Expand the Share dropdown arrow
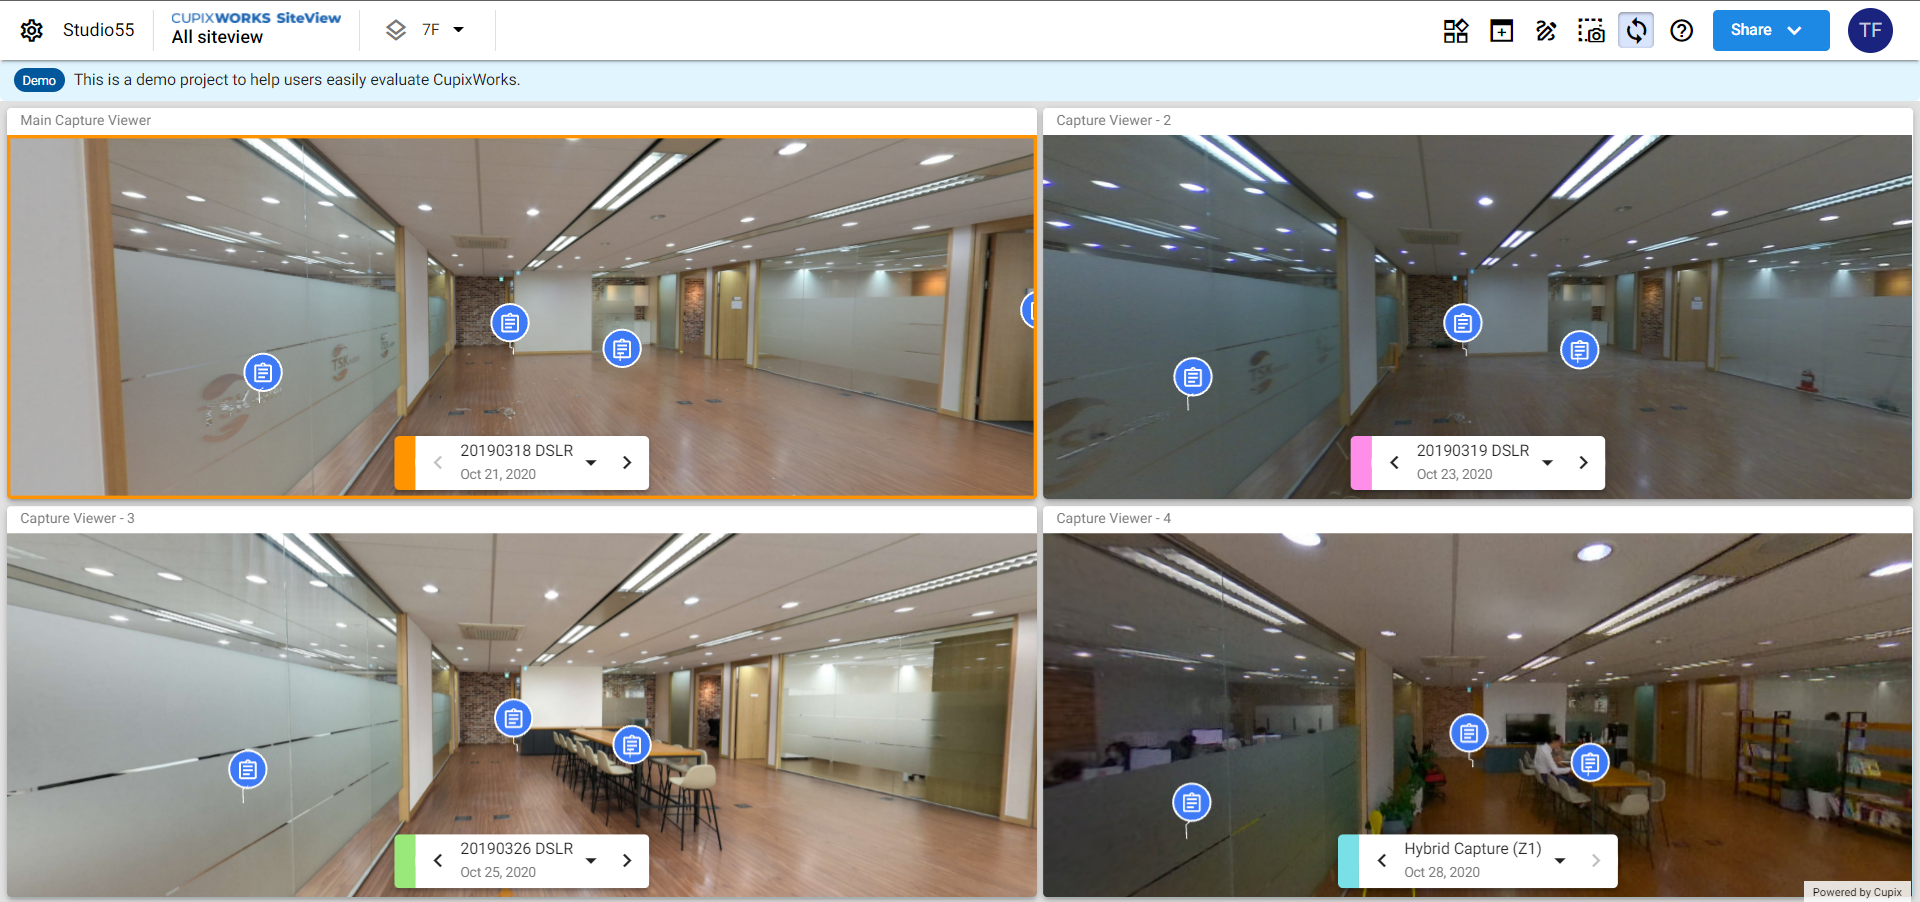The image size is (1920, 902). 1795,30
